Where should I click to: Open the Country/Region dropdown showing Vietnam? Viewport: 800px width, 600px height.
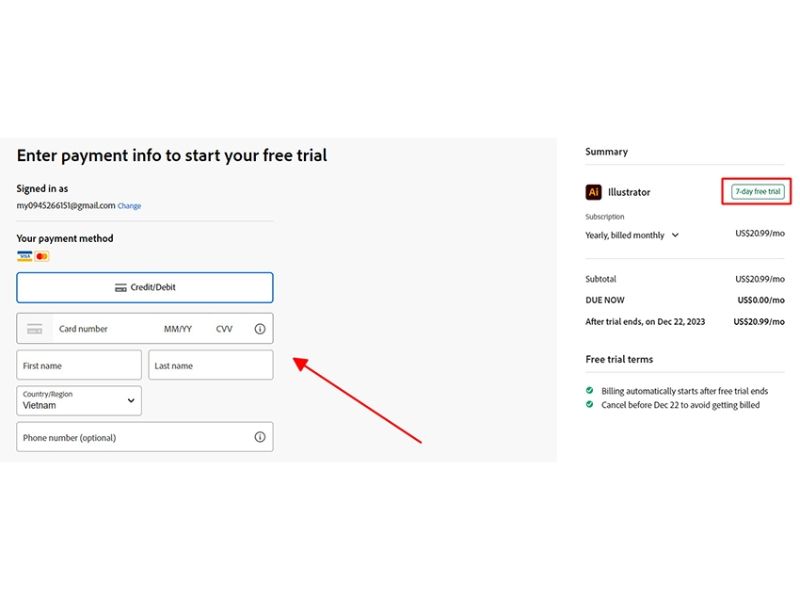79,401
